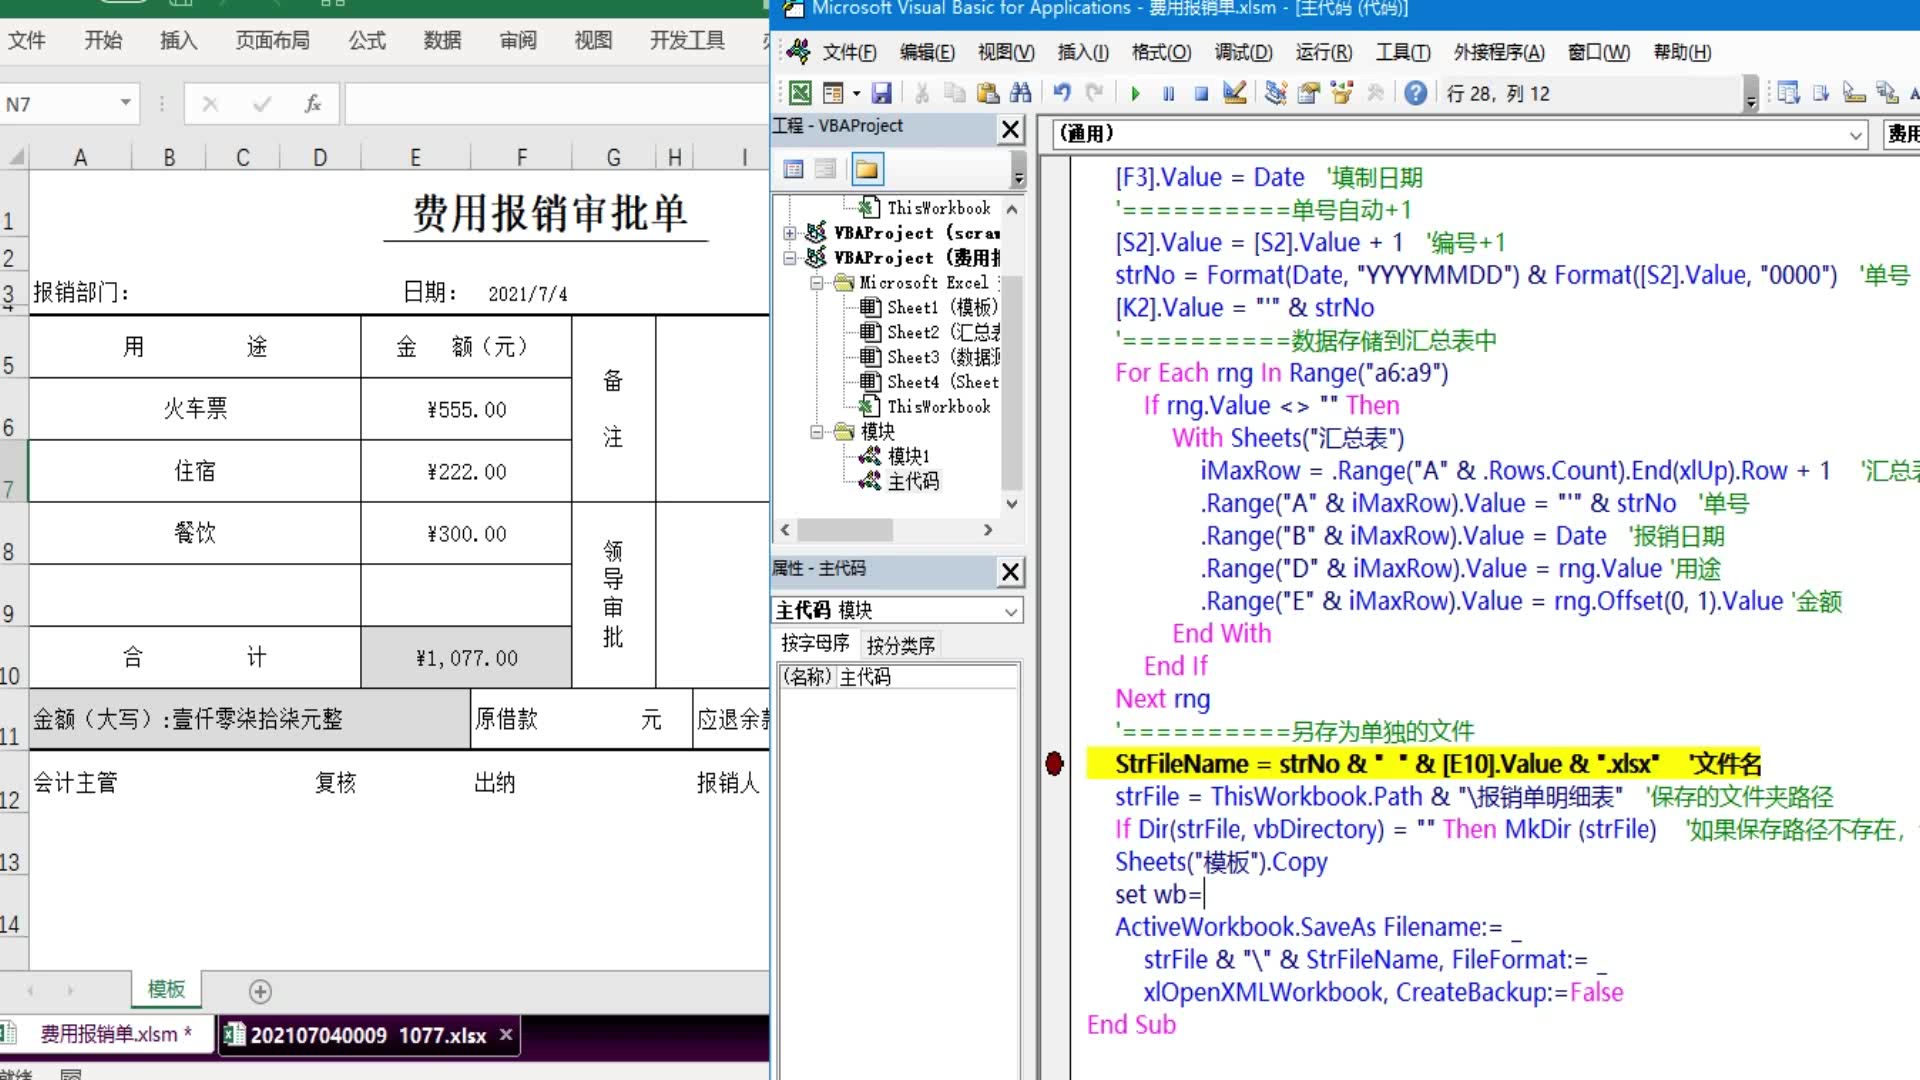Close the 属性 - 主代码 properties panel

pos(1011,571)
